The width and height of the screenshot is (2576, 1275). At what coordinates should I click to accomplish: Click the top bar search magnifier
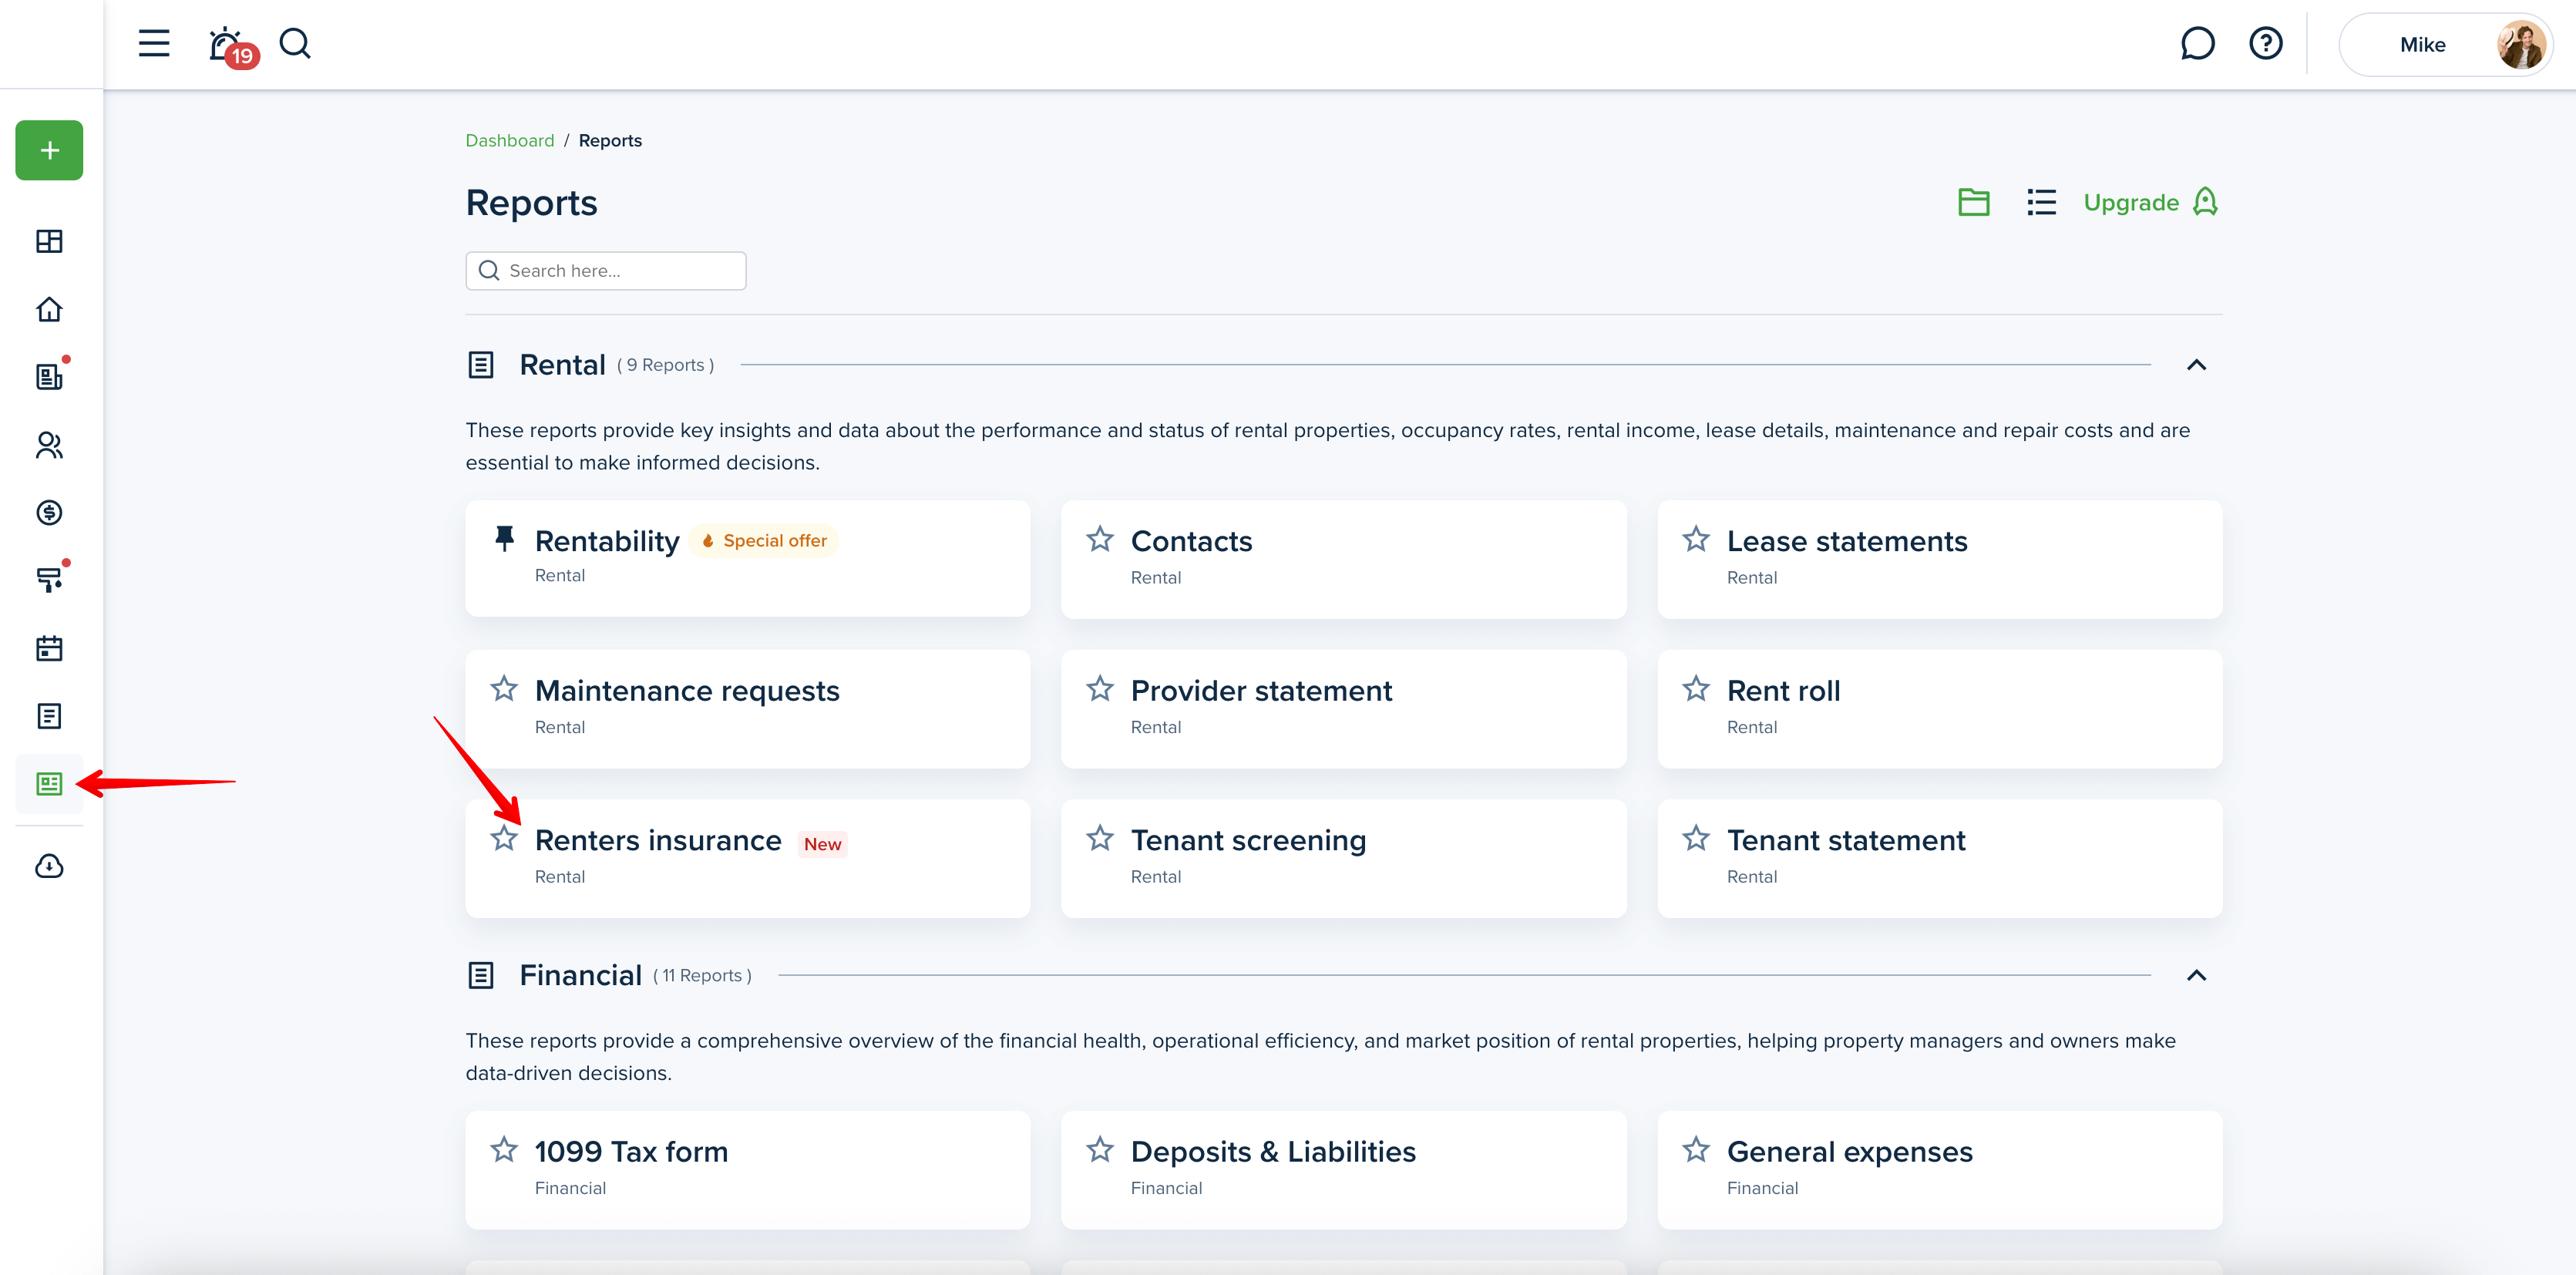295,44
